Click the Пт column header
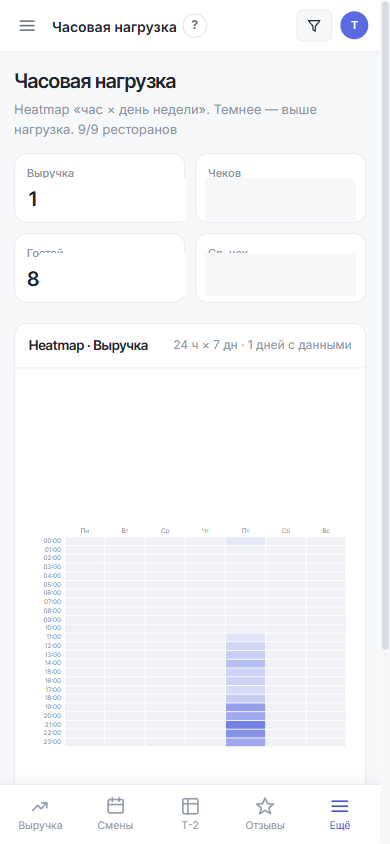This screenshot has height=844, width=390. tap(245, 531)
